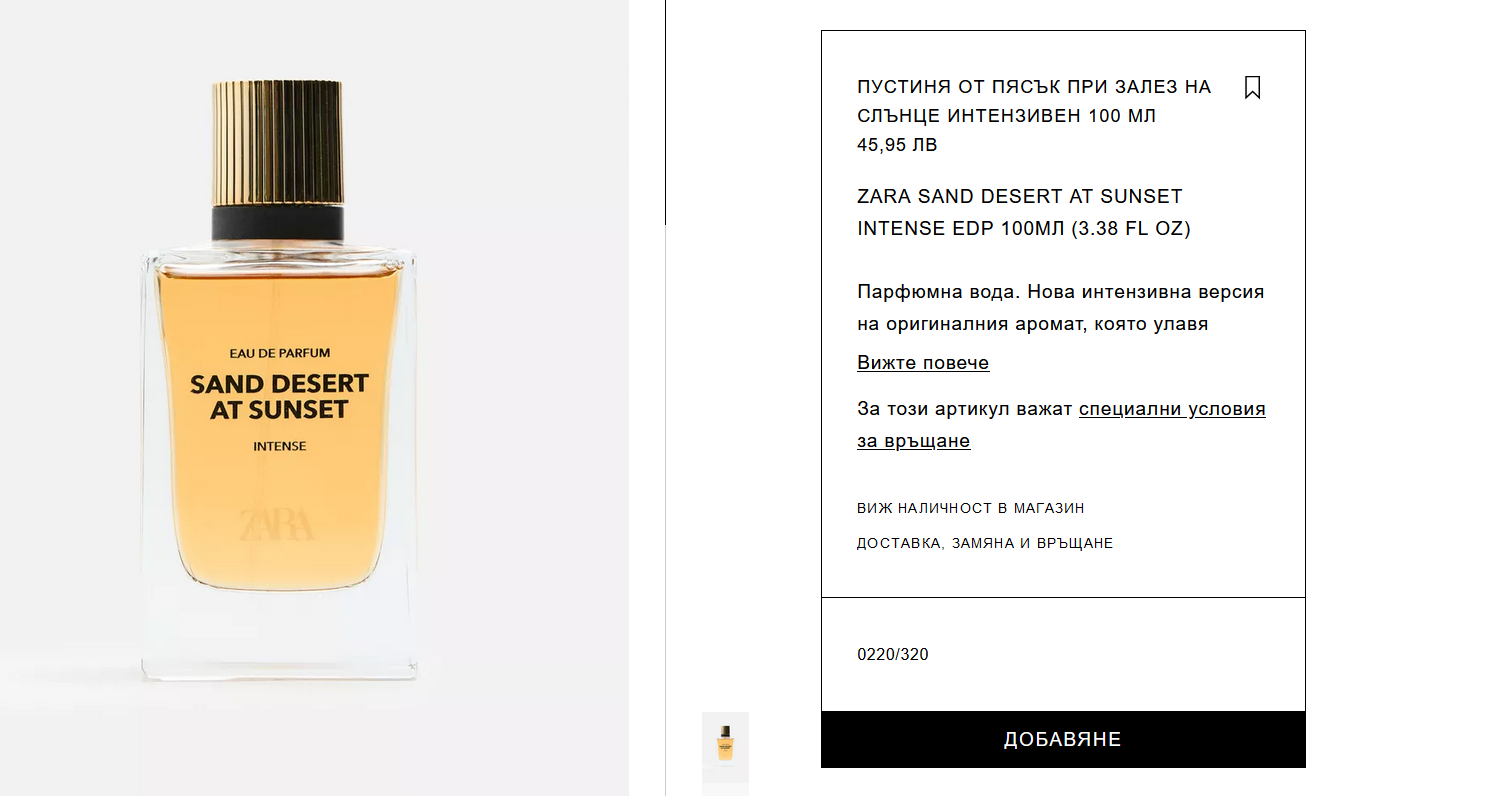Screen dimensions: 1500x796
Task: Open 'ДОСТАВКА, ЗАМЯНА И ВРЪЩАНЕ' info
Action: 984,543
